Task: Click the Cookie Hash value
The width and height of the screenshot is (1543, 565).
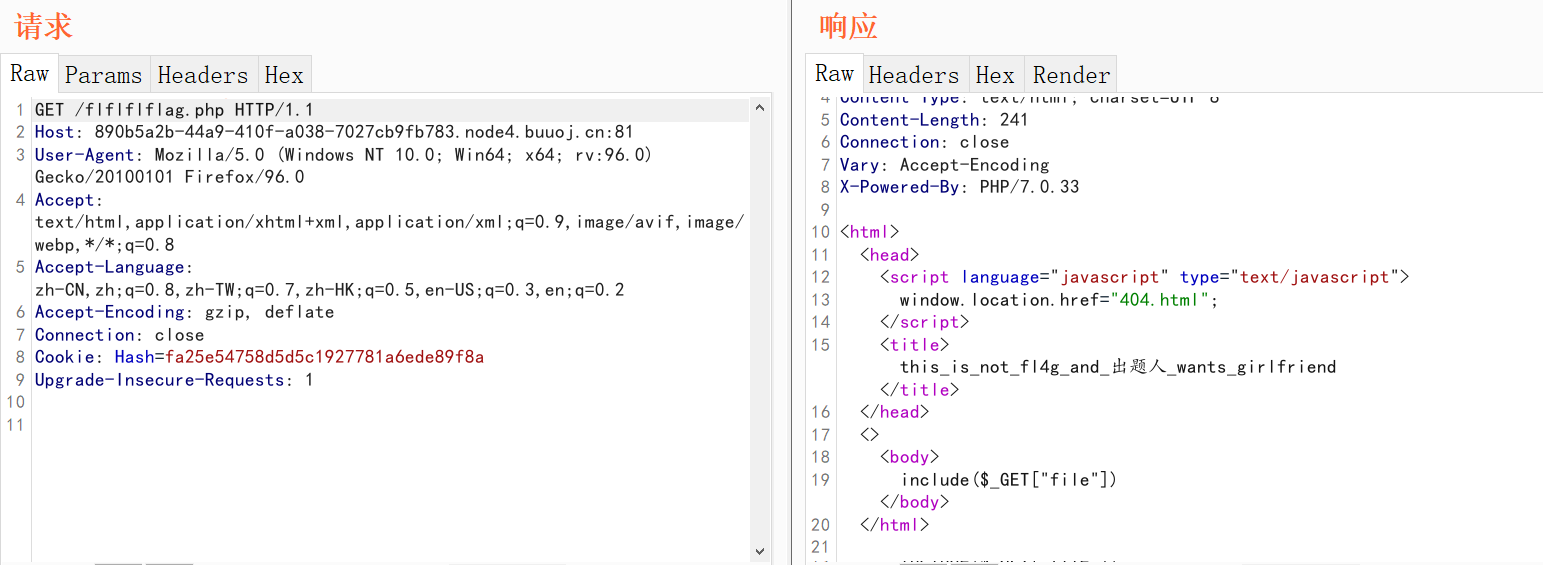Action: (324, 357)
